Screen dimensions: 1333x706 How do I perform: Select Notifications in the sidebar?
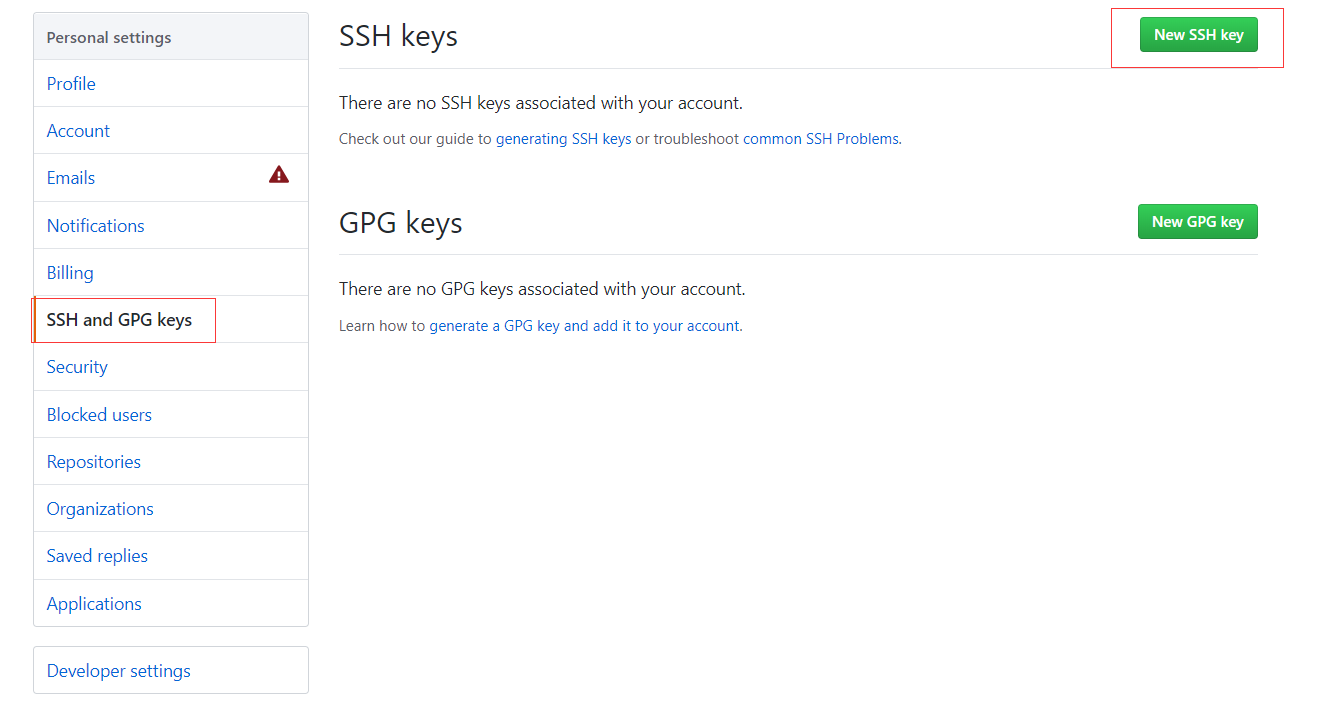[95, 226]
